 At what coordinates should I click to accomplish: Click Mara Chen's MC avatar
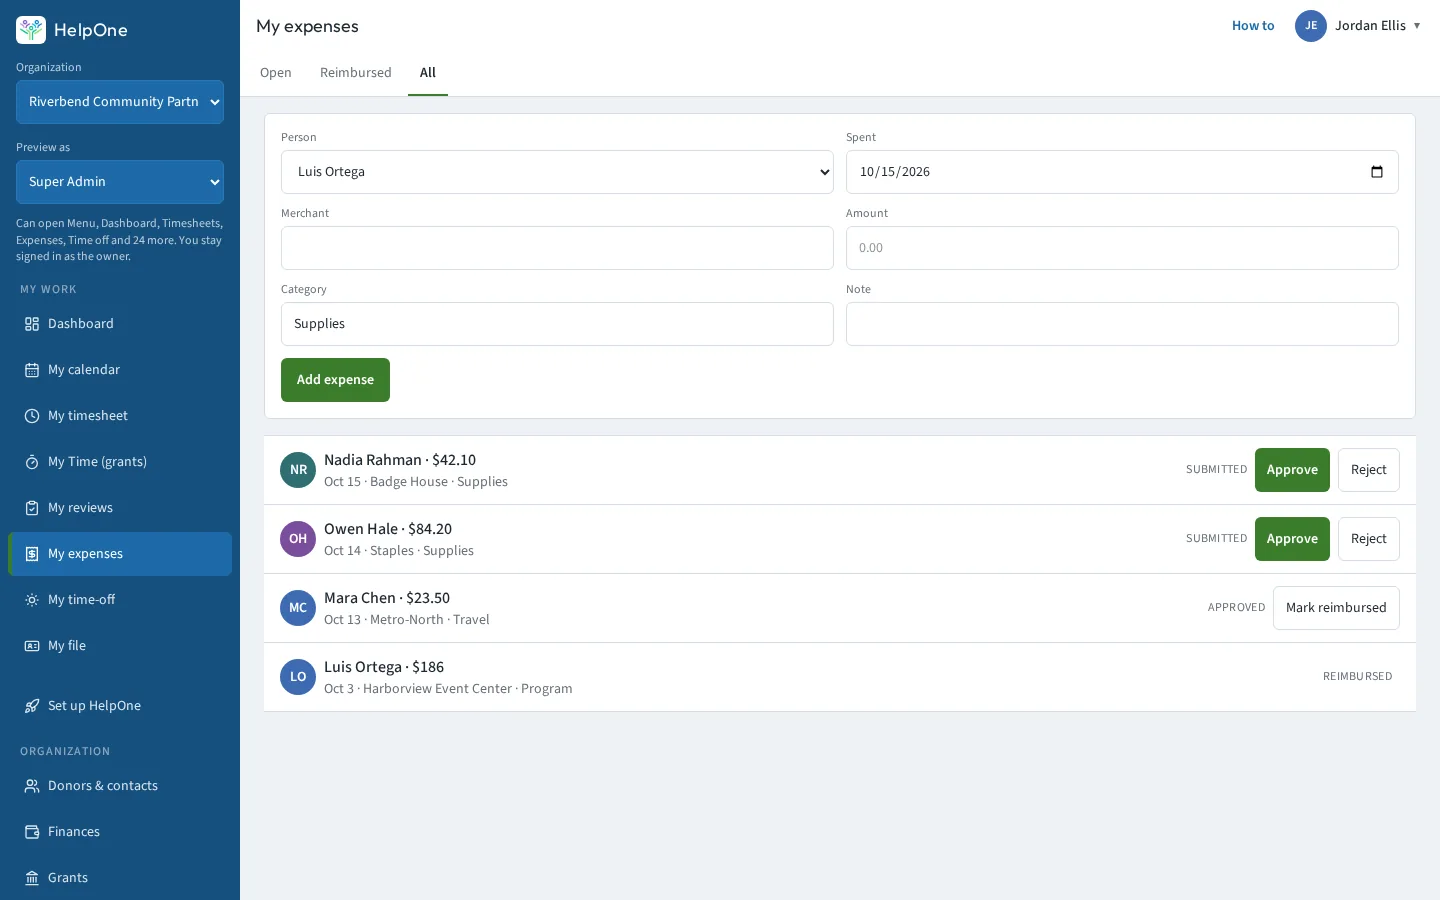298,608
